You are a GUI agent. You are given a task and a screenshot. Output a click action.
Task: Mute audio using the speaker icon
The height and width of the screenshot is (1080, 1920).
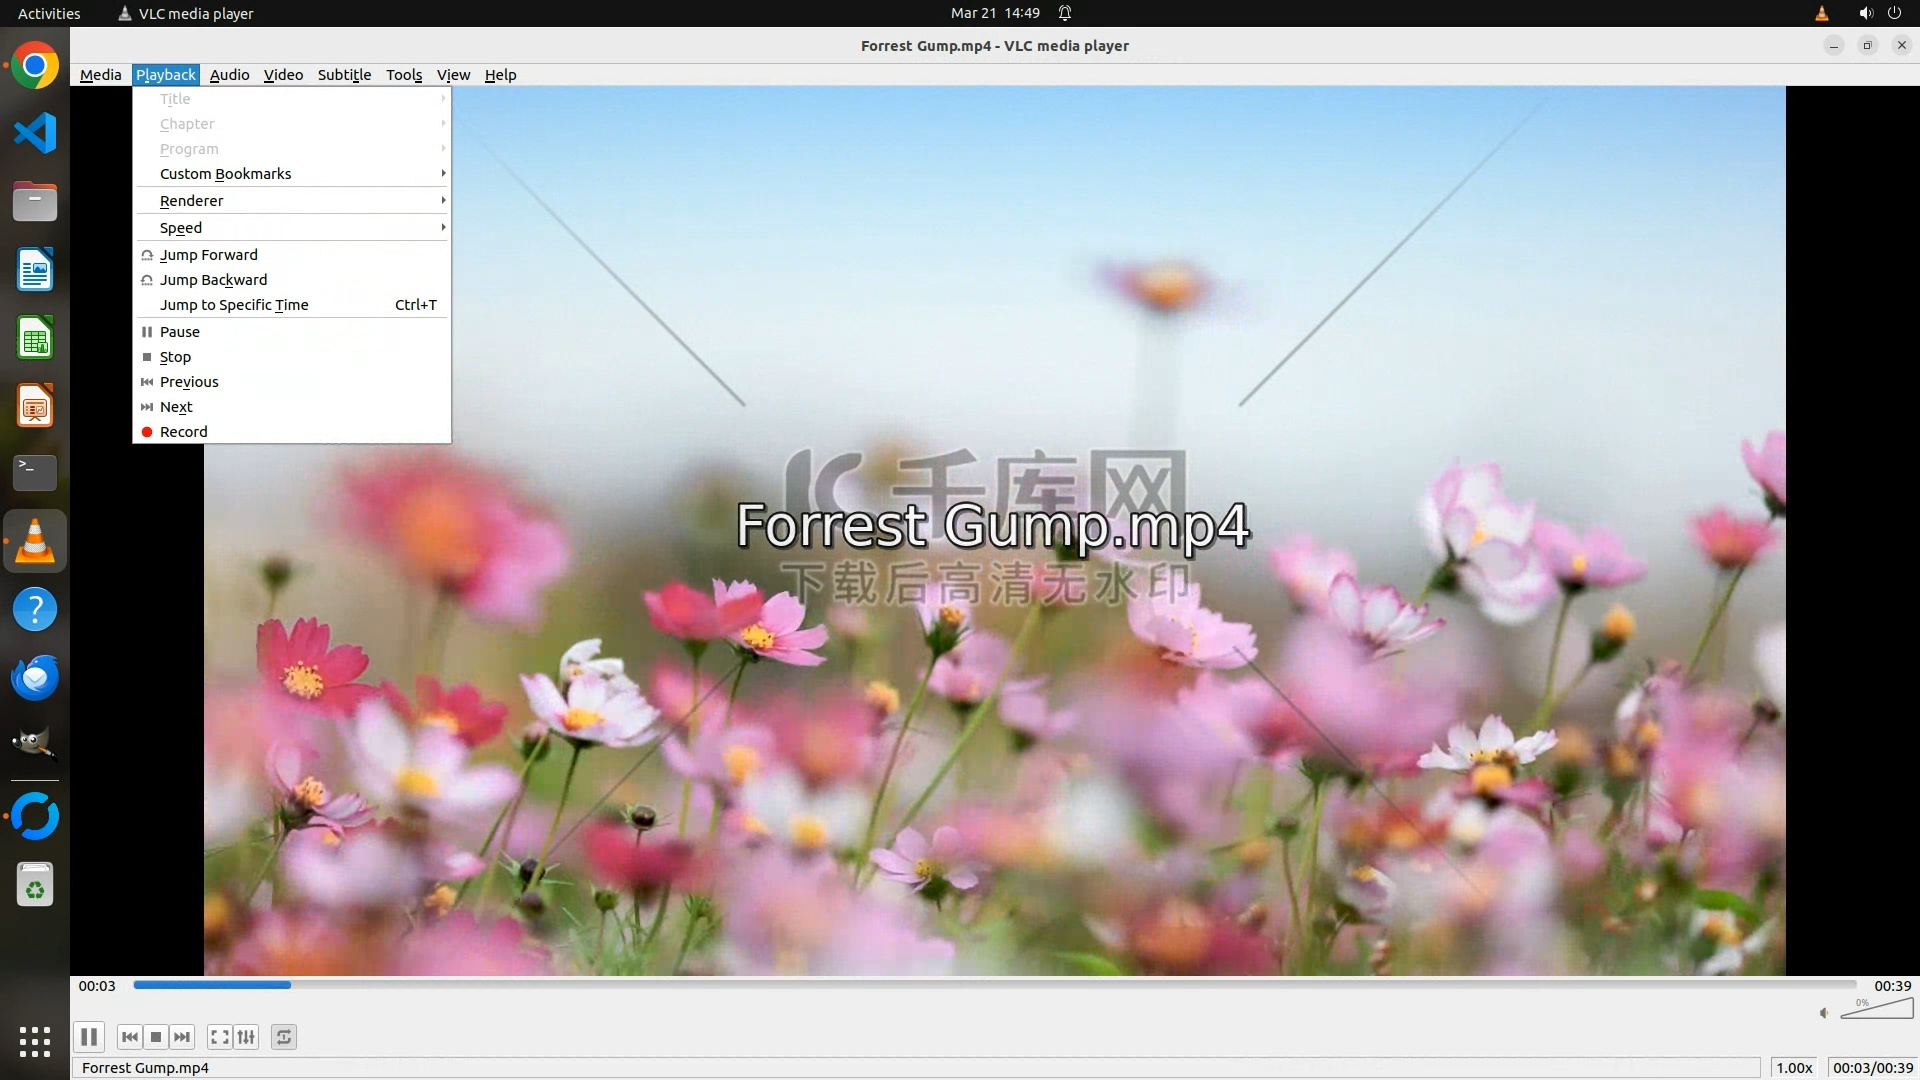[x=1824, y=1013]
